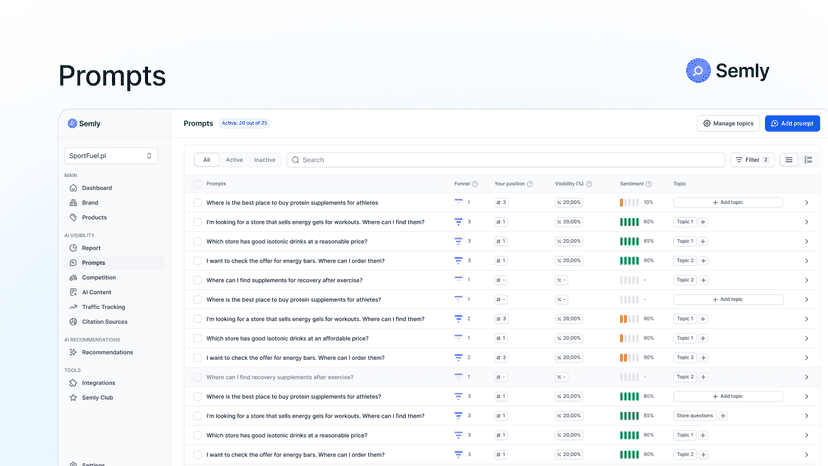The height and width of the screenshot is (466, 828).
Task: Expand the Store questions row chevron
Action: pyautogui.click(x=806, y=416)
